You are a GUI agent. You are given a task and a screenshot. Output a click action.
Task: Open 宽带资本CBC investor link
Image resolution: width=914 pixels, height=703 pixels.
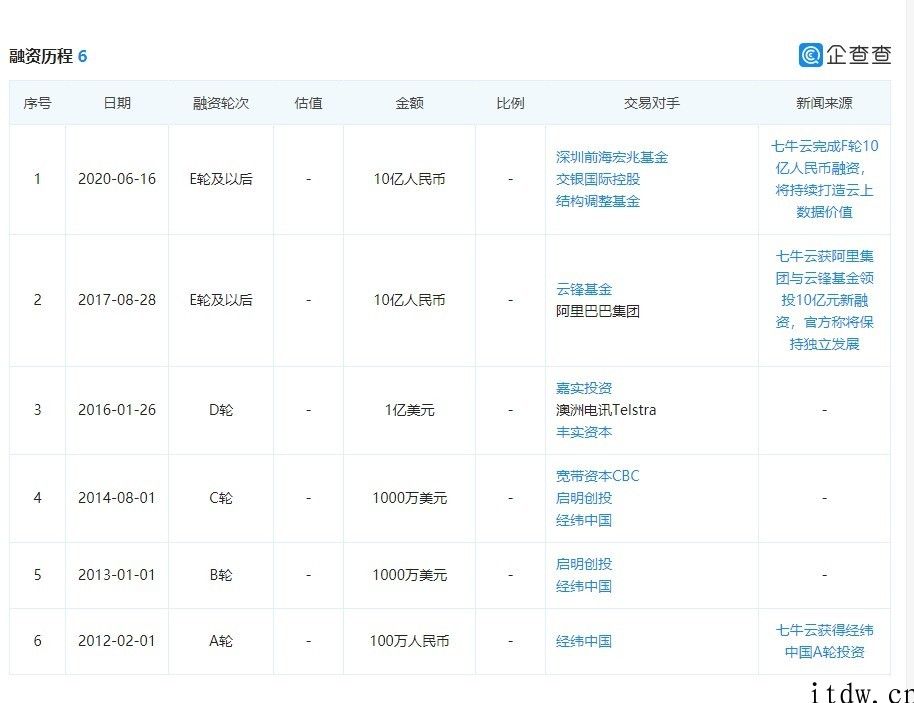click(x=597, y=476)
